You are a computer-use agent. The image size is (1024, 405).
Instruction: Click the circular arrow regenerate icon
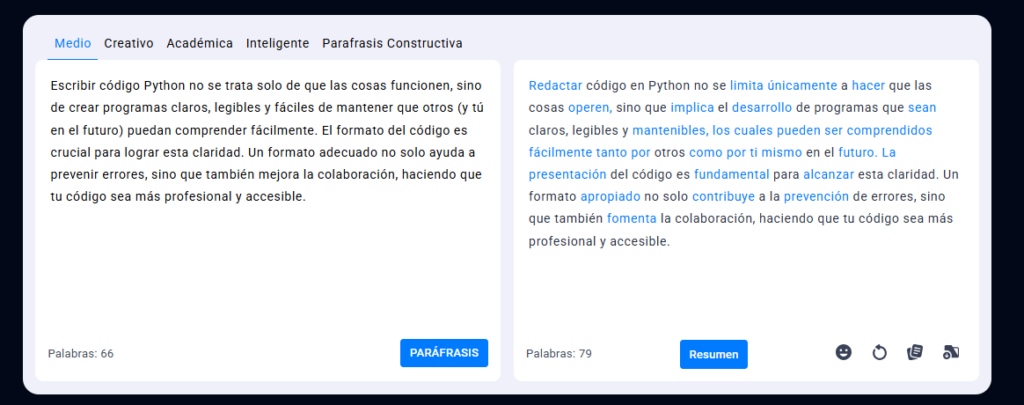pyautogui.click(x=879, y=352)
